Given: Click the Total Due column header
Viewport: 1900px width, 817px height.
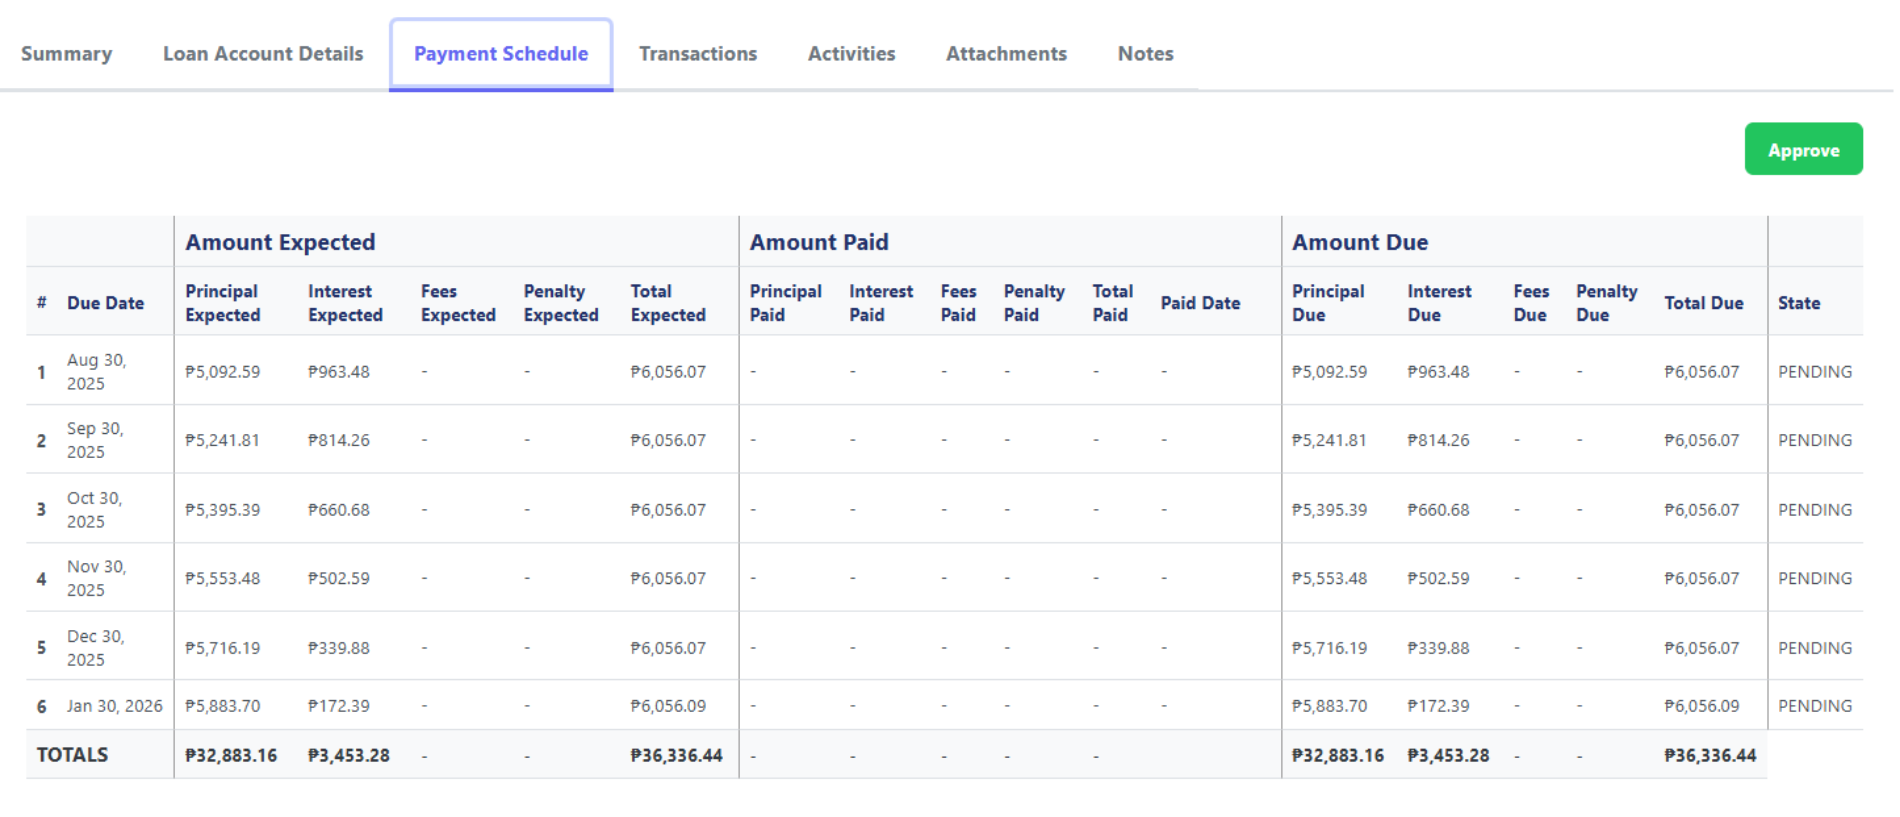Looking at the screenshot, I should [1704, 303].
